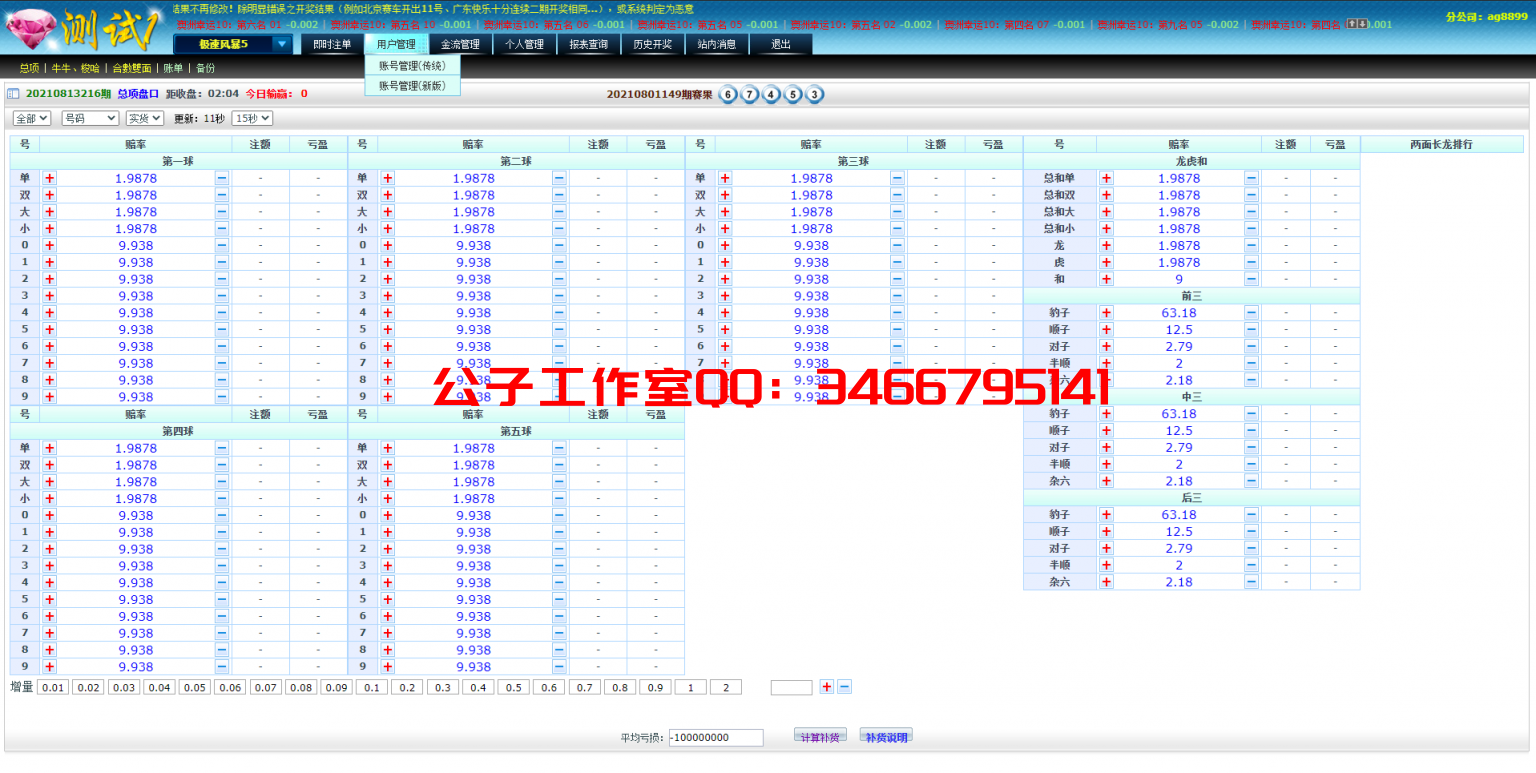Click 退出 to log out
This screenshot has width=1536, height=773.
780,44
